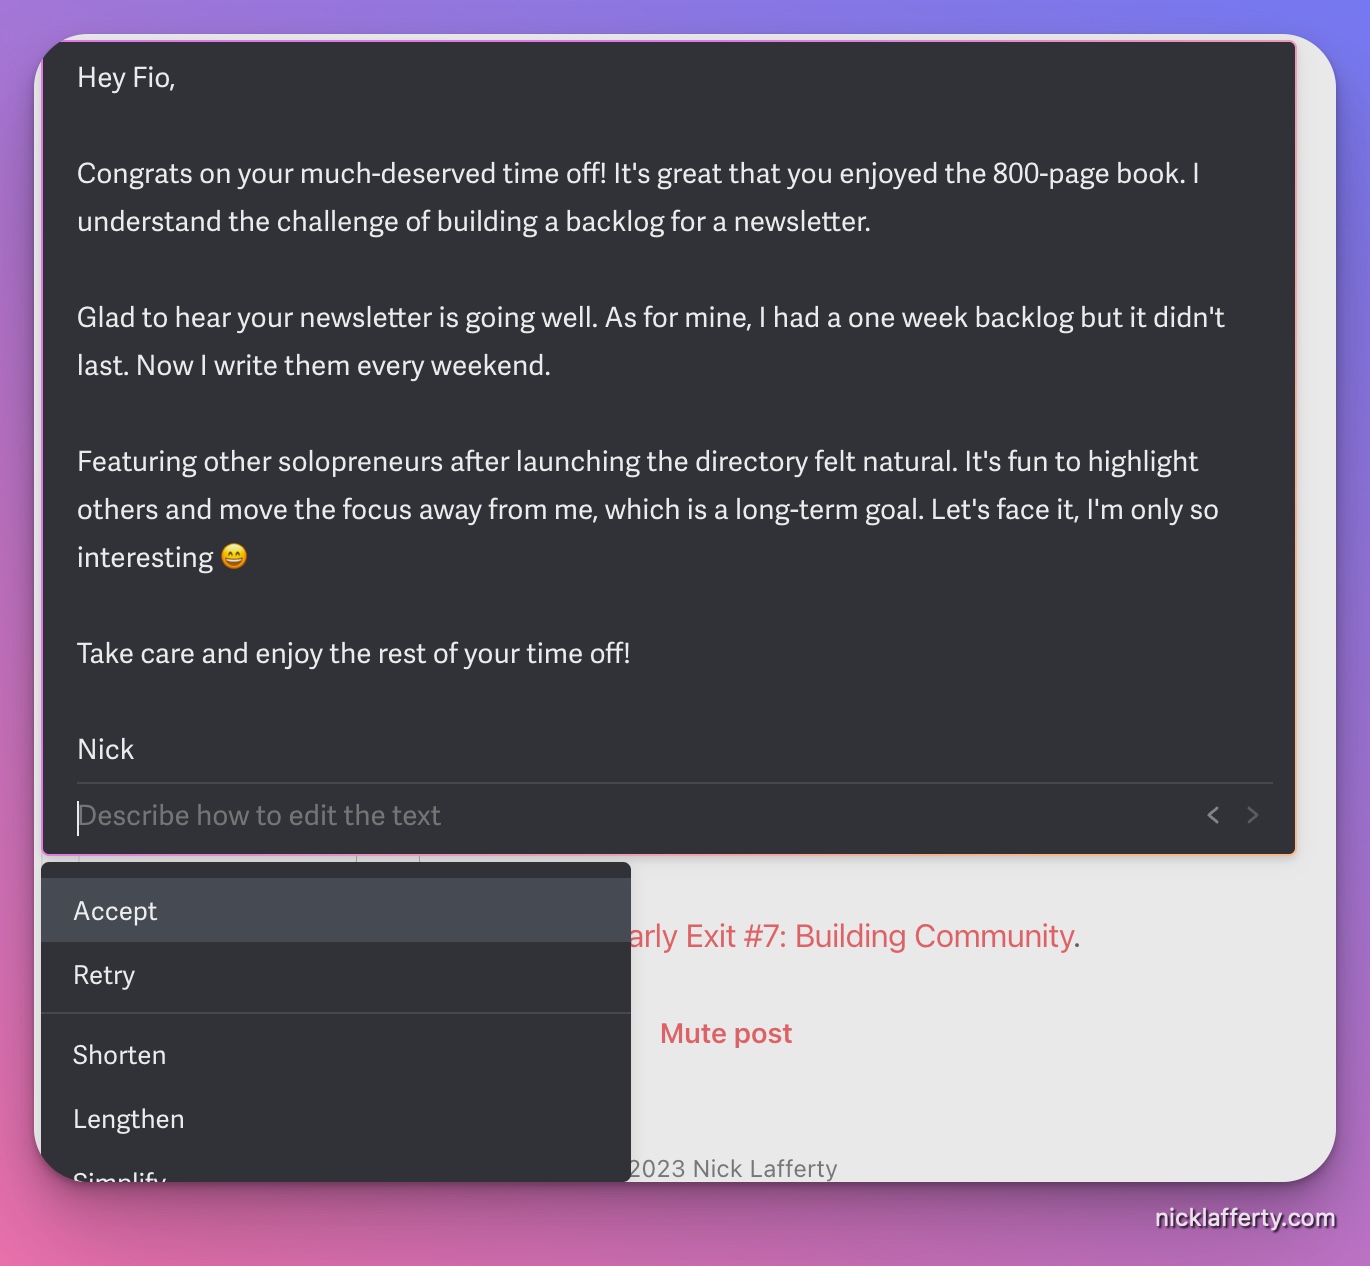Screen dimensions: 1370x1266
Task: Click the grinning emoji in the third paragraph
Action: (x=236, y=557)
